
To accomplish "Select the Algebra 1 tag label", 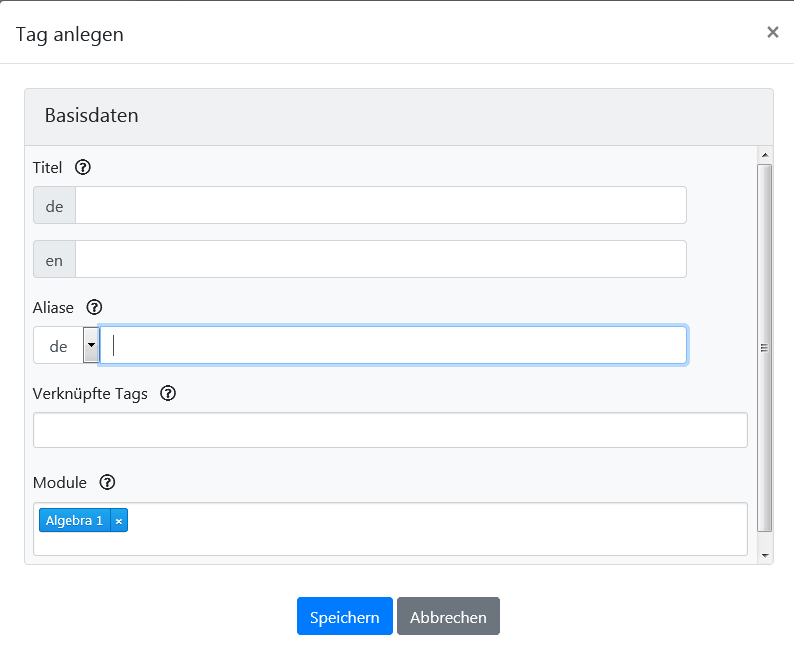I will (x=75, y=521).
